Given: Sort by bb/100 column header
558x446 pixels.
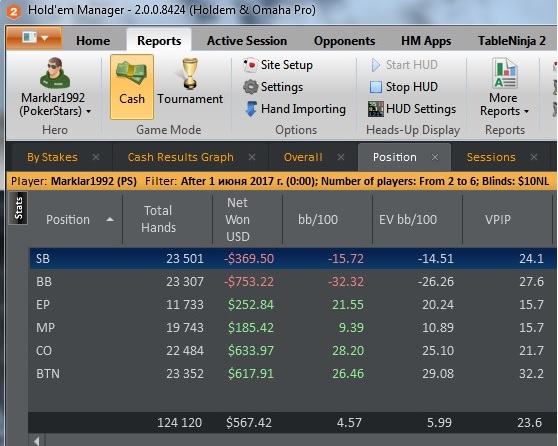Looking at the screenshot, I should tap(318, 220).
